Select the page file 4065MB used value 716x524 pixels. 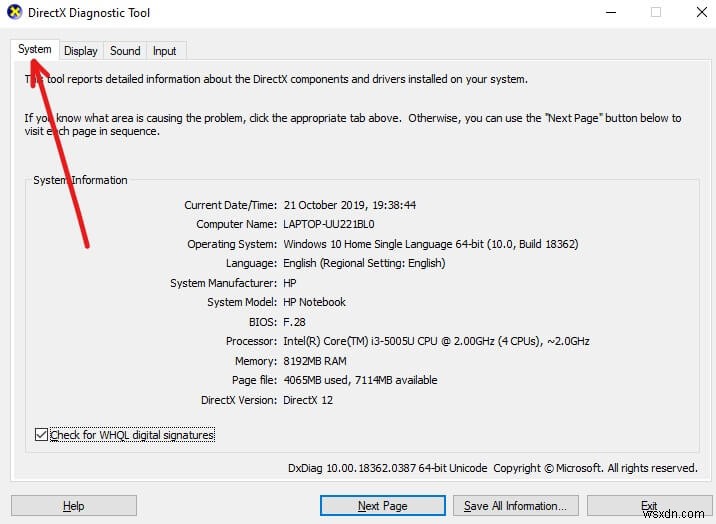[x=360, y=380]
